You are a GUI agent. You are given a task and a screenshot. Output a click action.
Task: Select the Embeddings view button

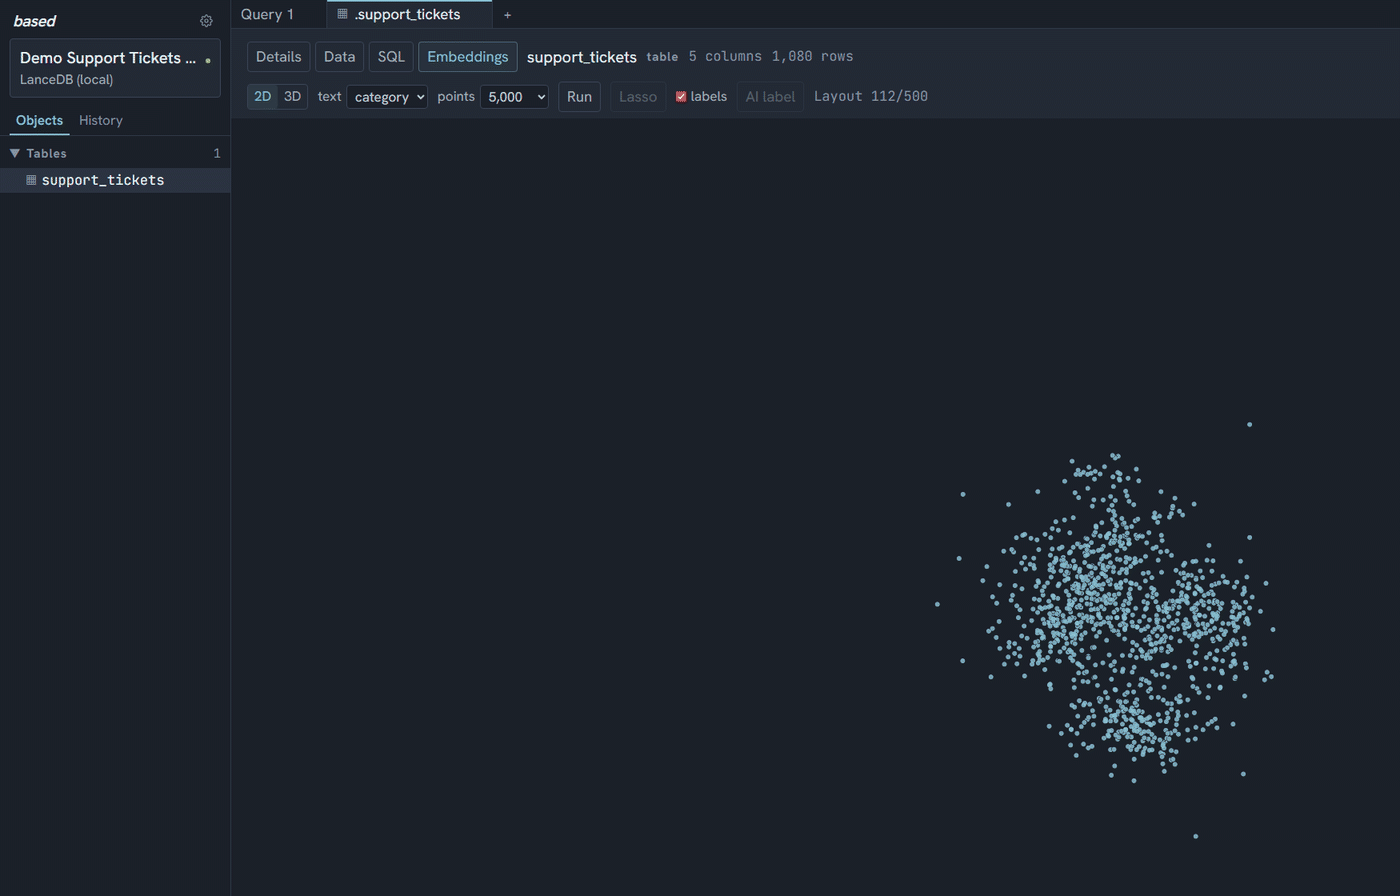click(x=468, y=57)
